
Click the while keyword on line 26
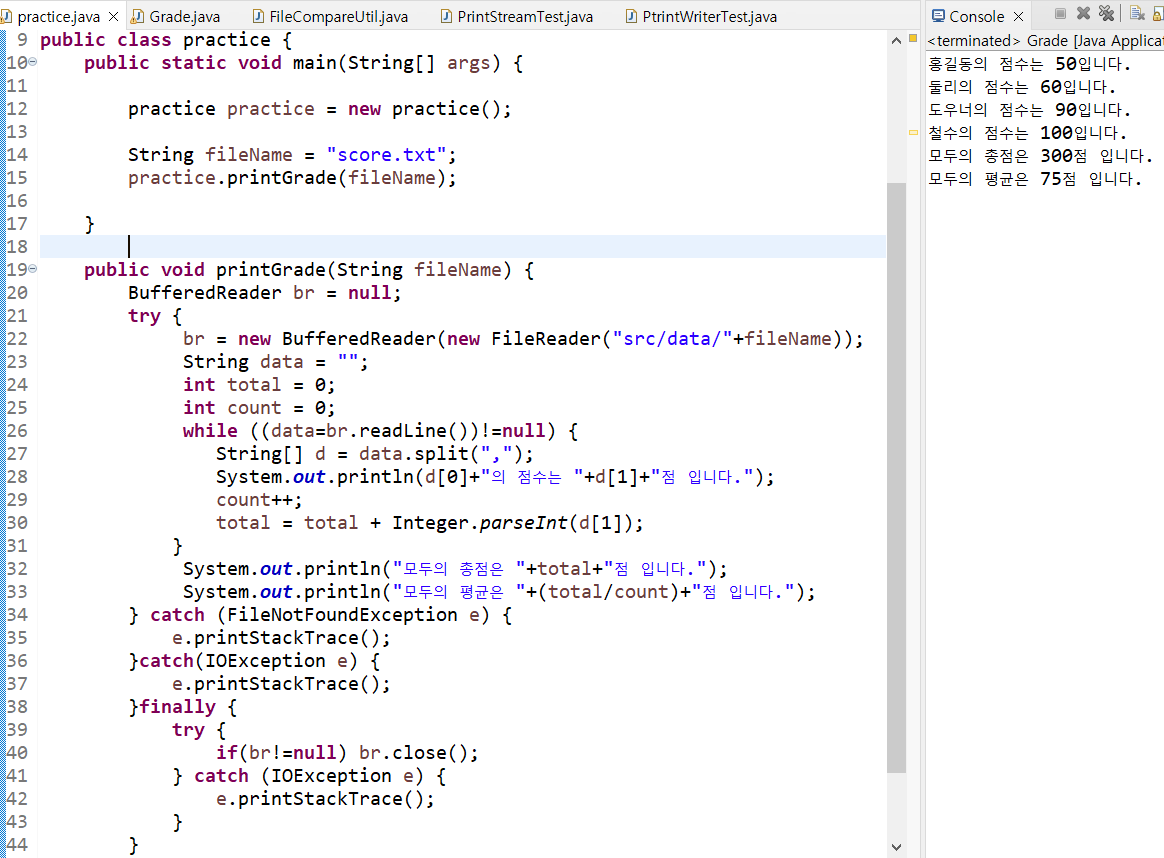[x=210, y=430]
